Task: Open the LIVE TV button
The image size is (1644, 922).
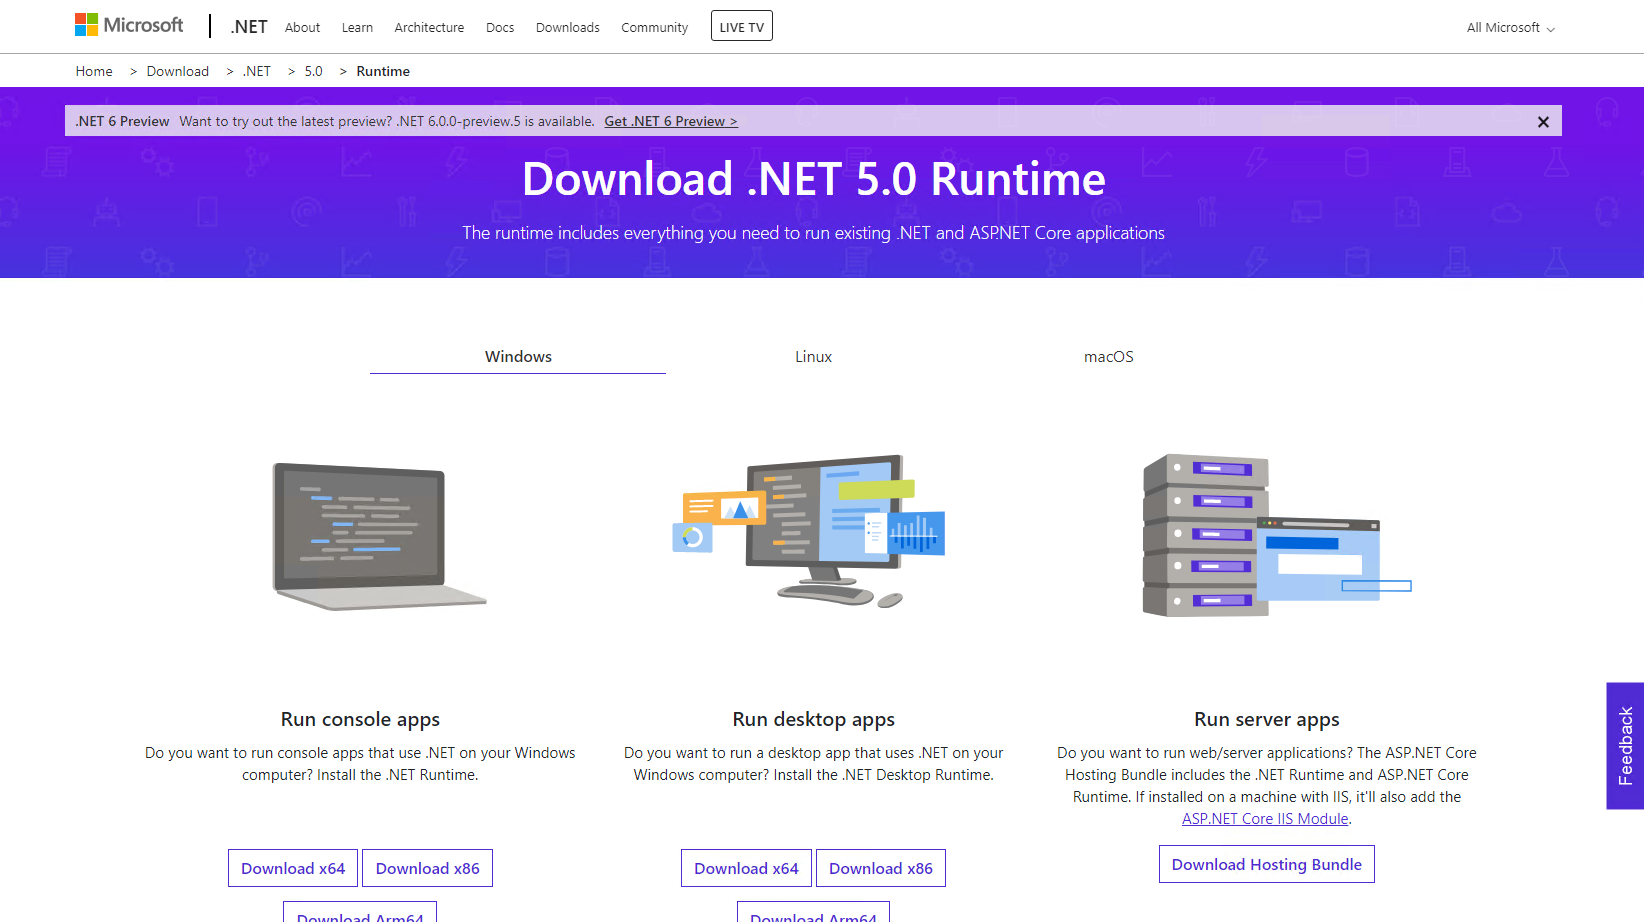Action: pos(741,27)
